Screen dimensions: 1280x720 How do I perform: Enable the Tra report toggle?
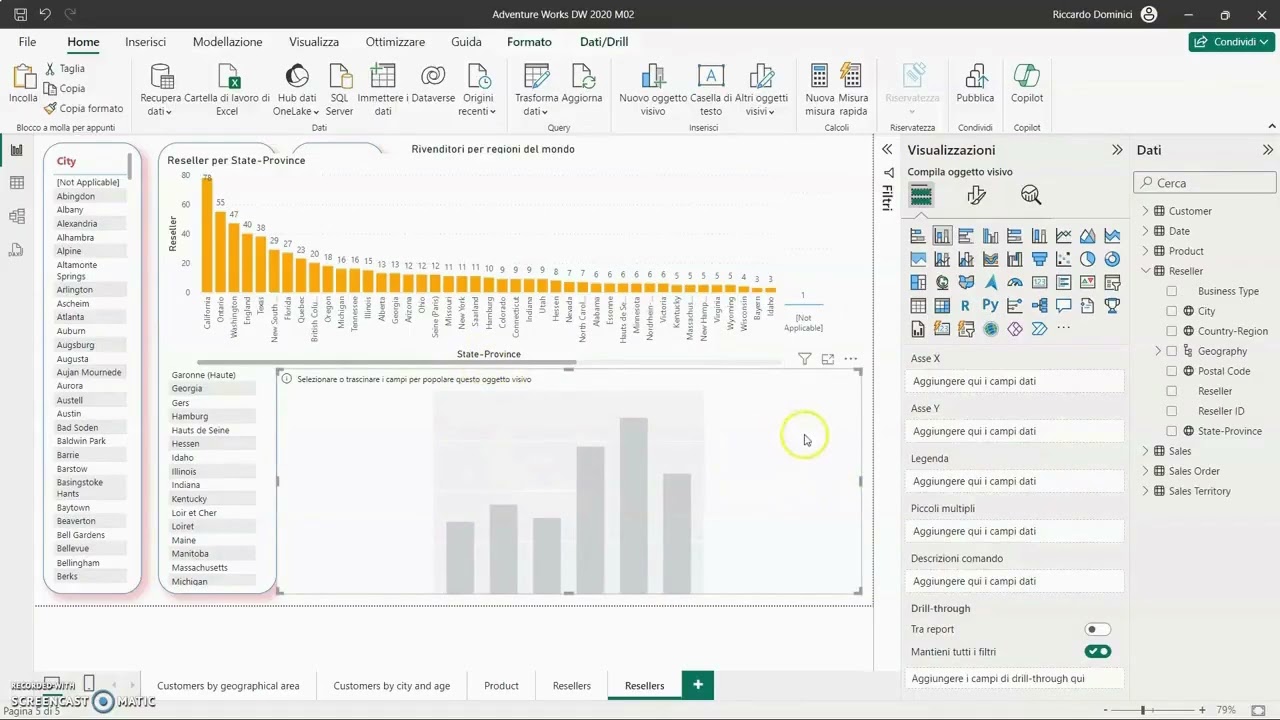click(x=1097, y=629)
